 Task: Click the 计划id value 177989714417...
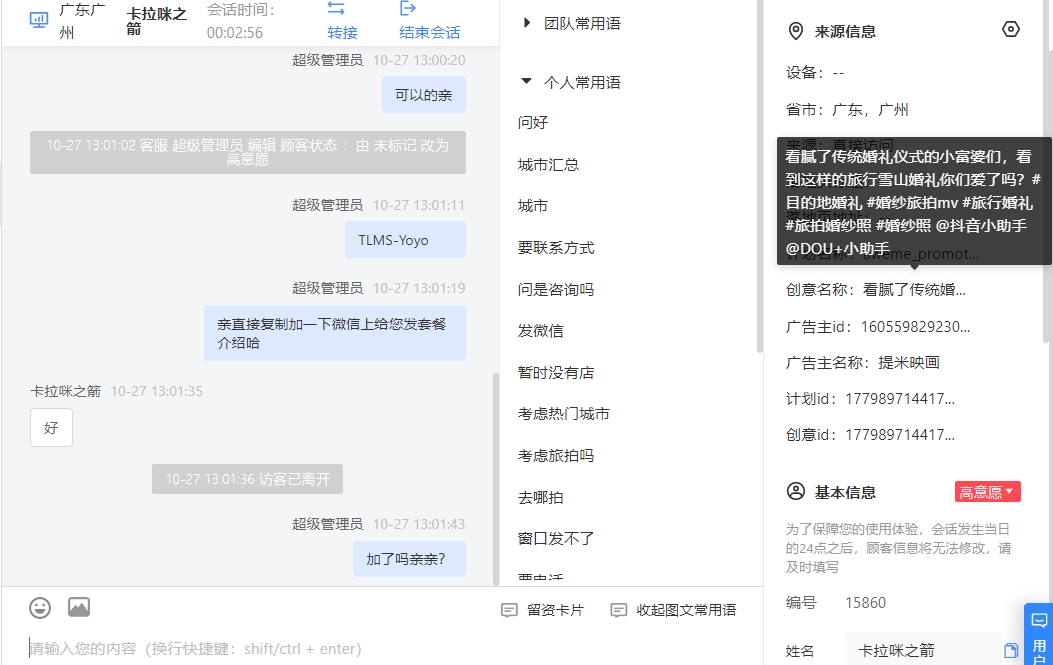900,399
